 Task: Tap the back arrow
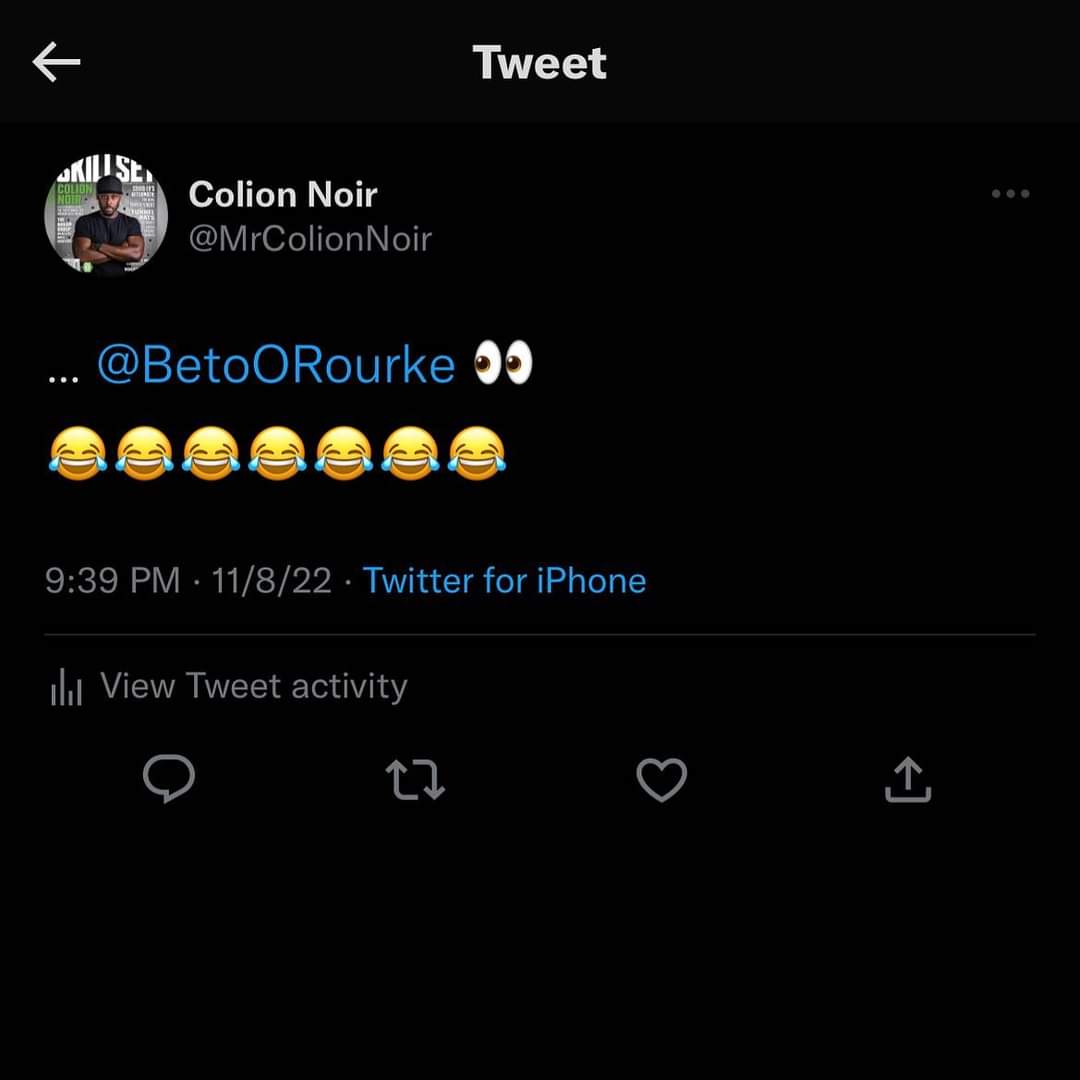[x=56, y=63]
